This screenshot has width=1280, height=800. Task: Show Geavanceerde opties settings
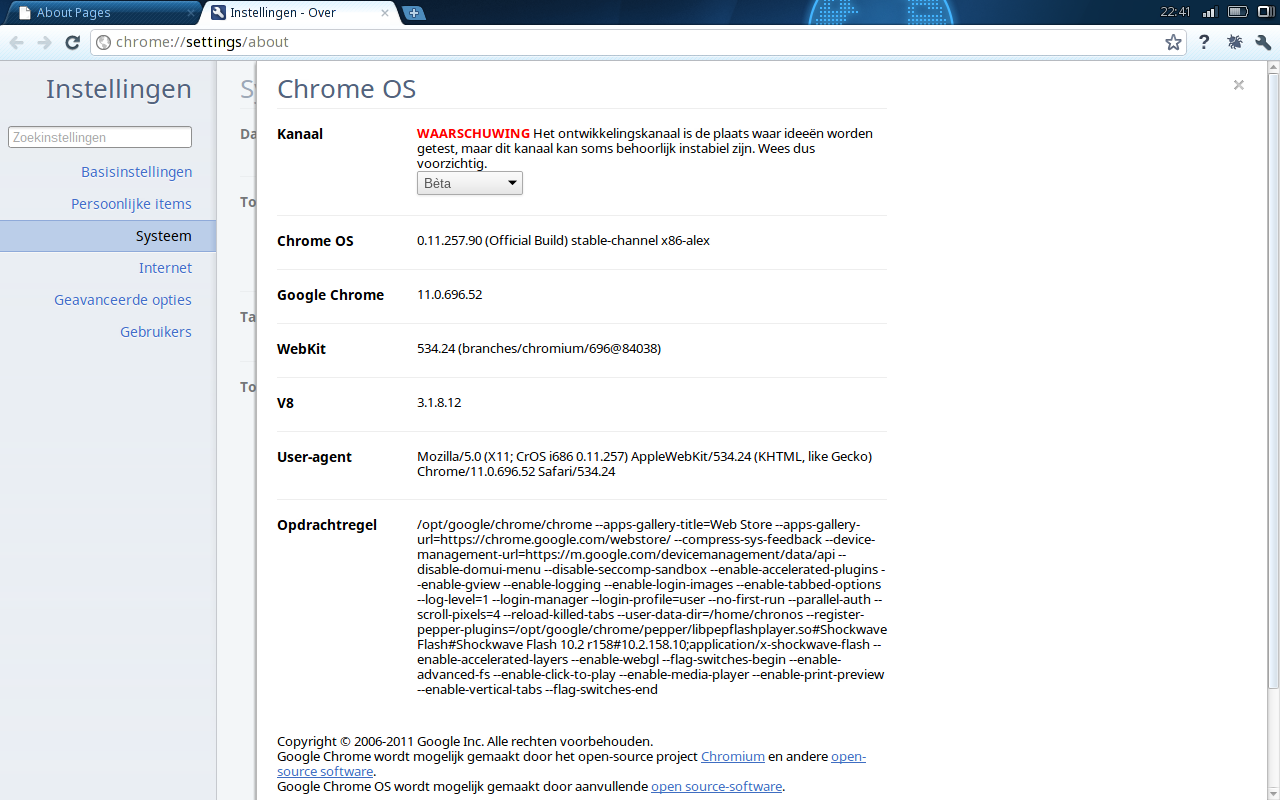(123, 300)
